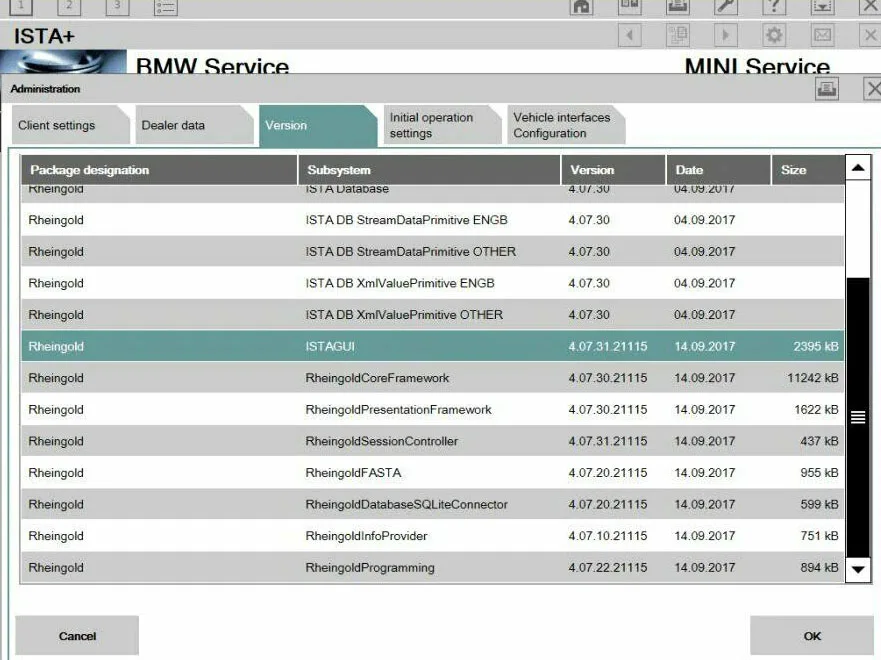Select the RheingoldProgramming row
Image resolution: width=881 pixels, height=660 pixels.
click(433, 567)
